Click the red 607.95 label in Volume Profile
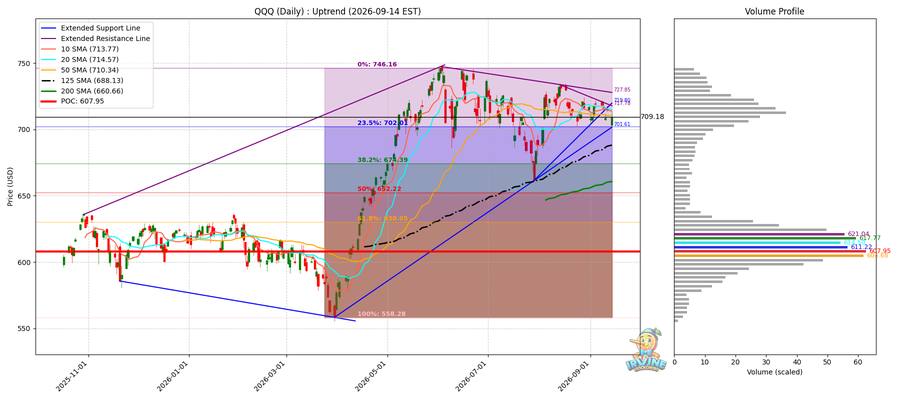900x400 pixels. click(880, 251)
